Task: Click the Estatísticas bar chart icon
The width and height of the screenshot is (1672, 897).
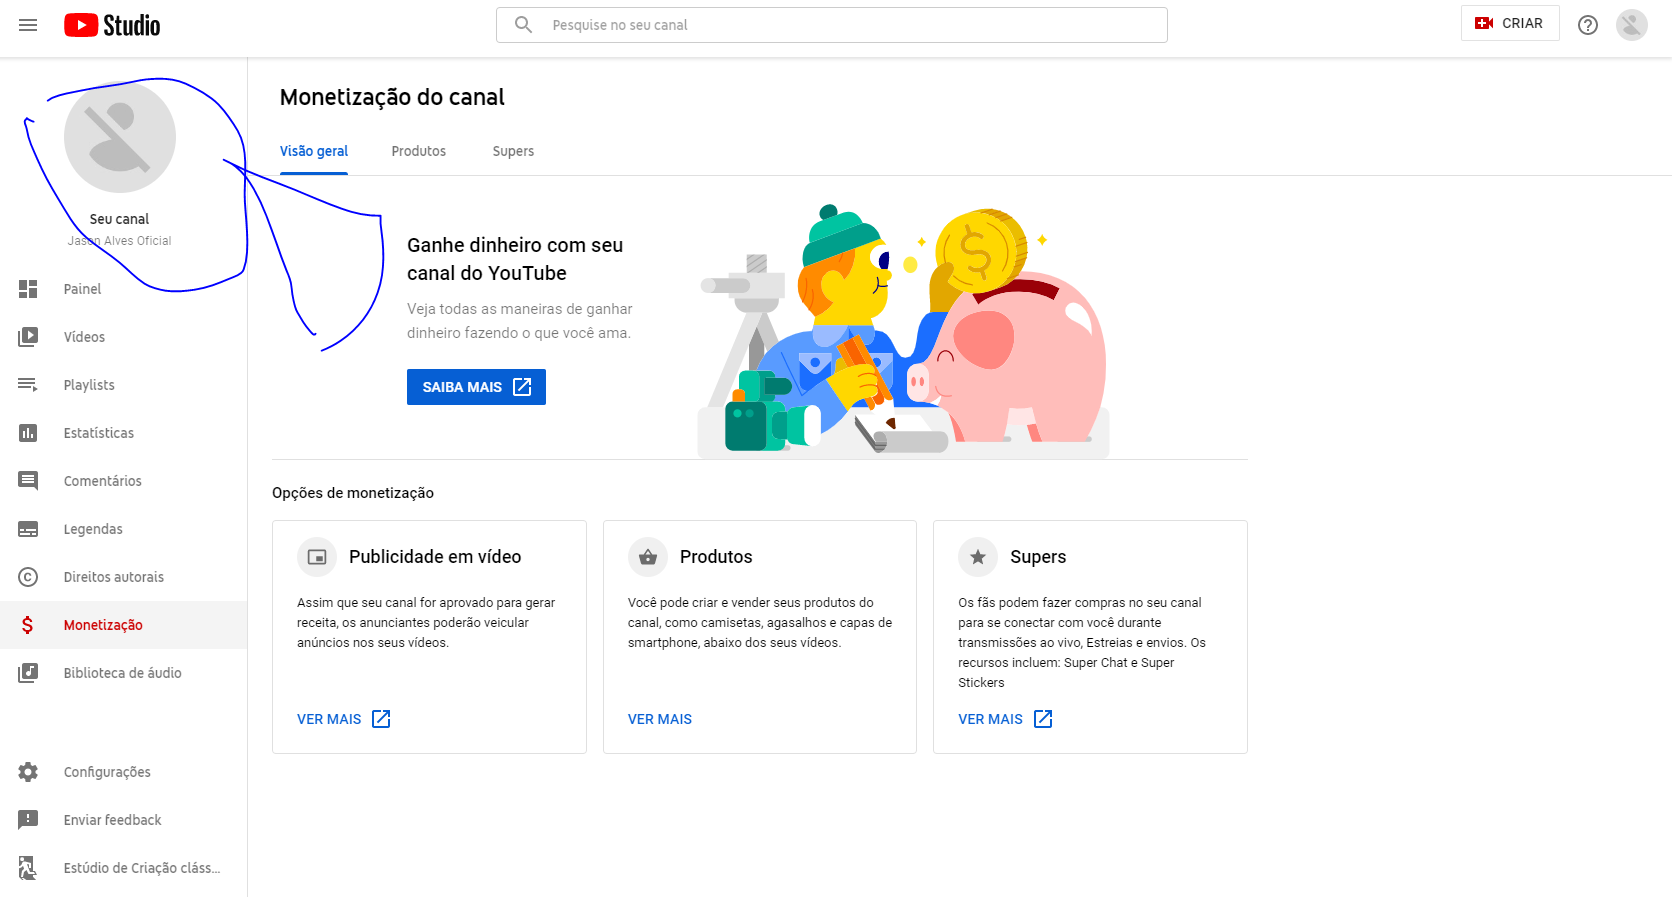Action: click(28, 433)
